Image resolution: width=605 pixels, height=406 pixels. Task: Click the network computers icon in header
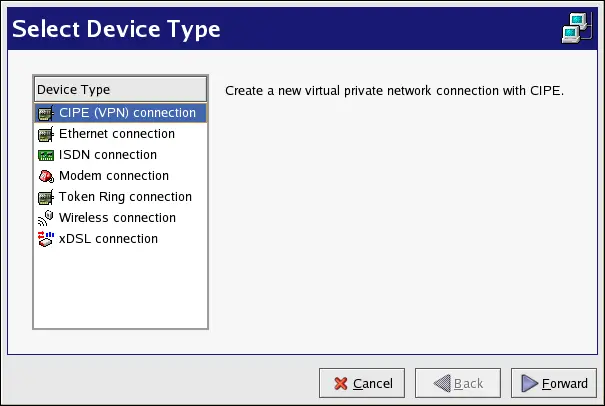(x=577, y=30)
